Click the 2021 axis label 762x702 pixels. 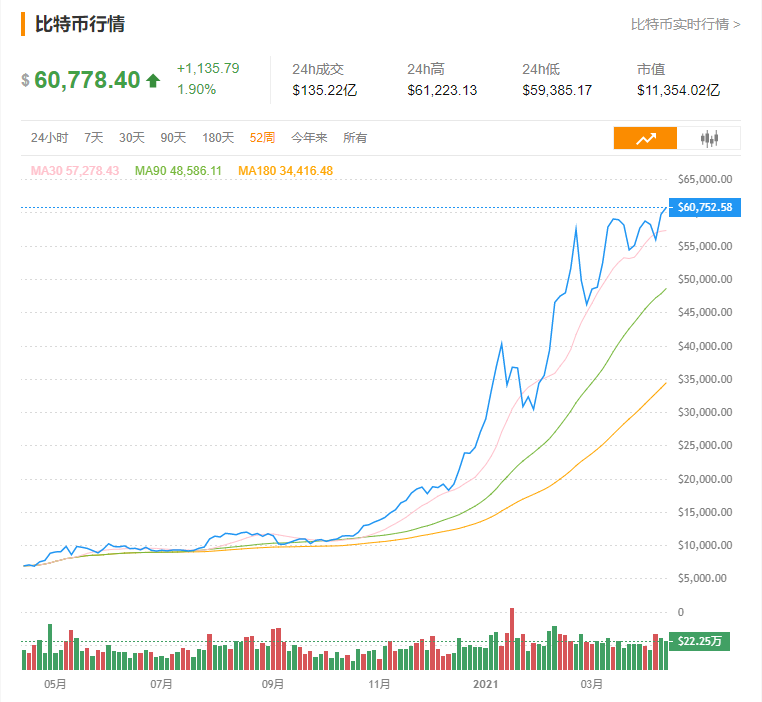click(x=485, y=684)
